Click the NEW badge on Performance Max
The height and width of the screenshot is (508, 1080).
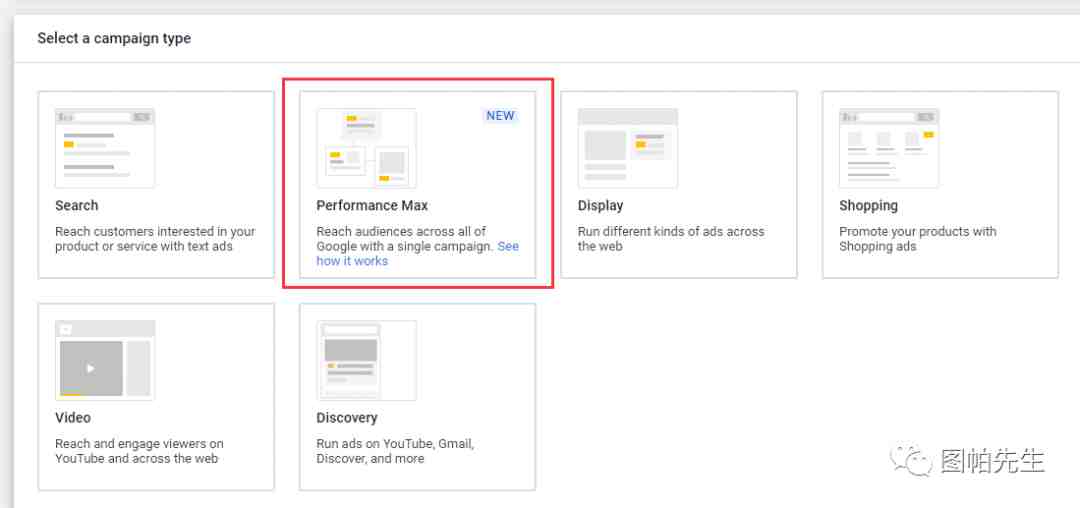pyautogui.click(x=500, y=116)
